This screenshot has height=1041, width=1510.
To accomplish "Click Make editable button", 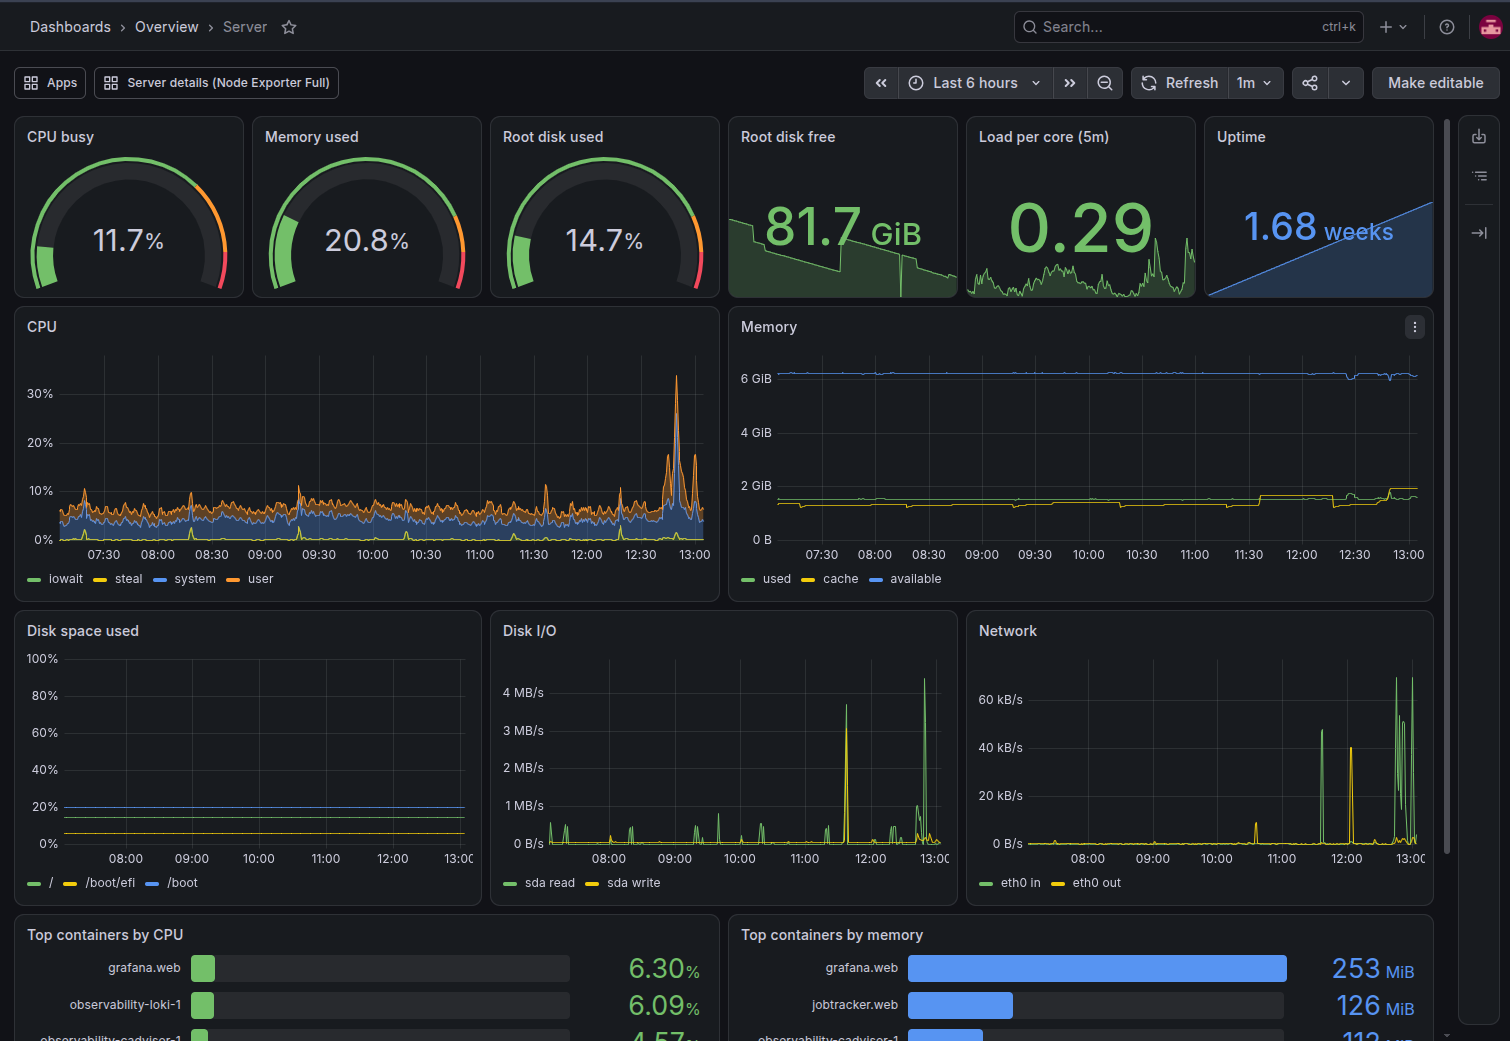I will (1435, 83).
